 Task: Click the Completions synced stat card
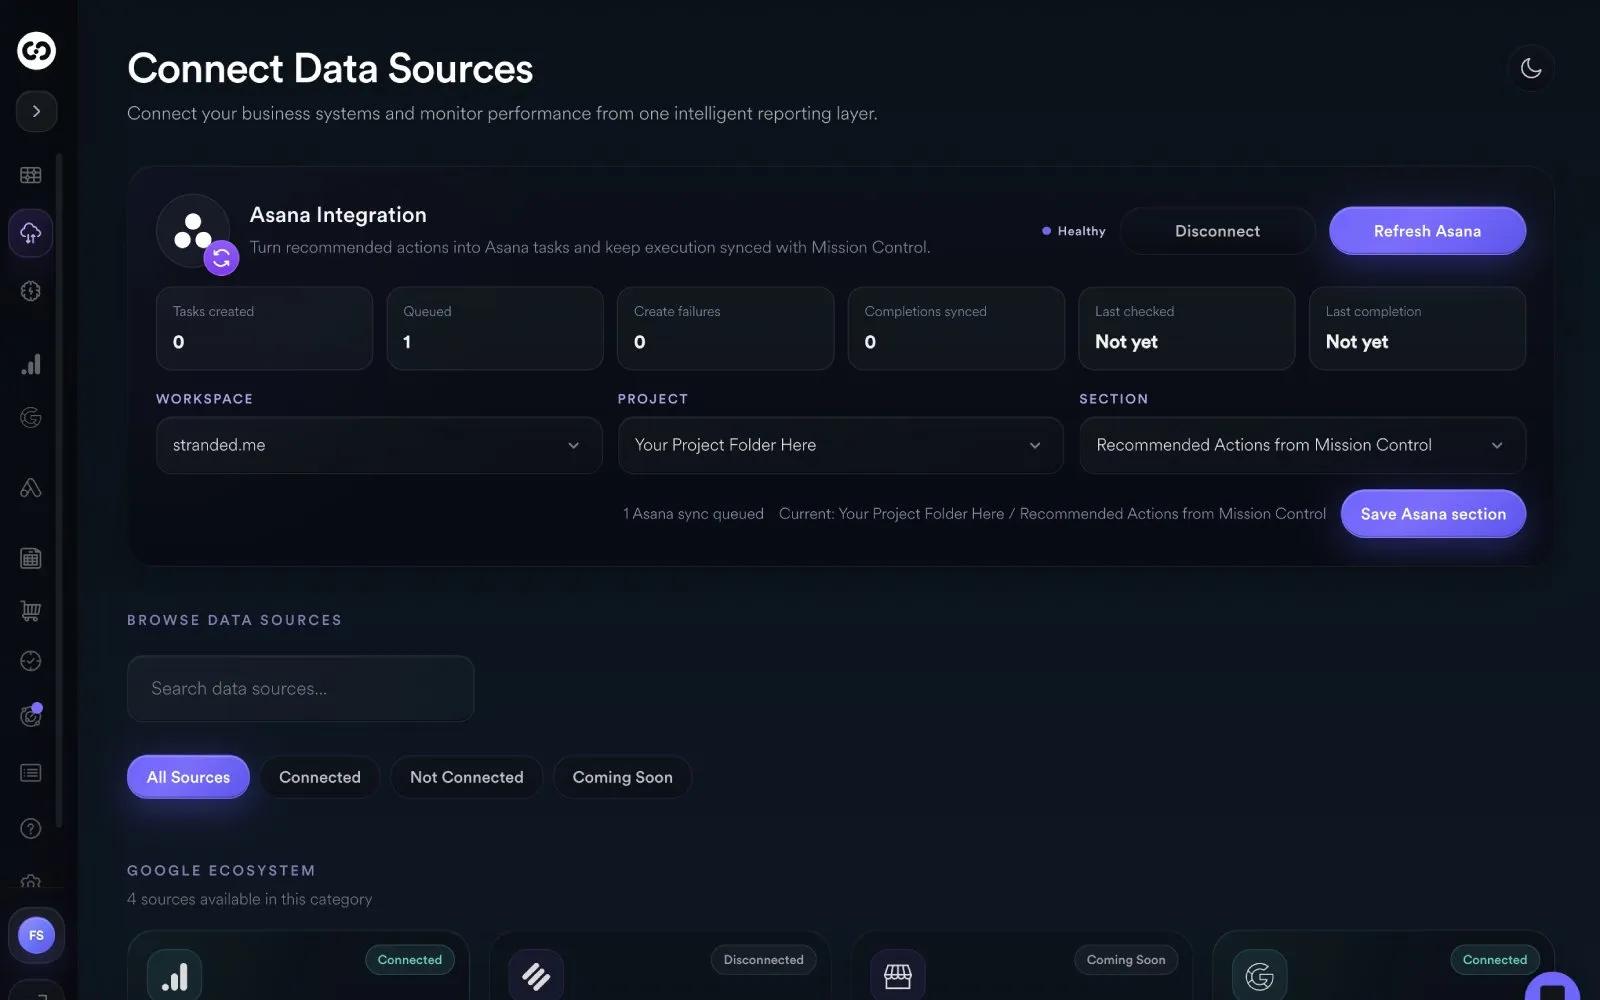[956, 328]
